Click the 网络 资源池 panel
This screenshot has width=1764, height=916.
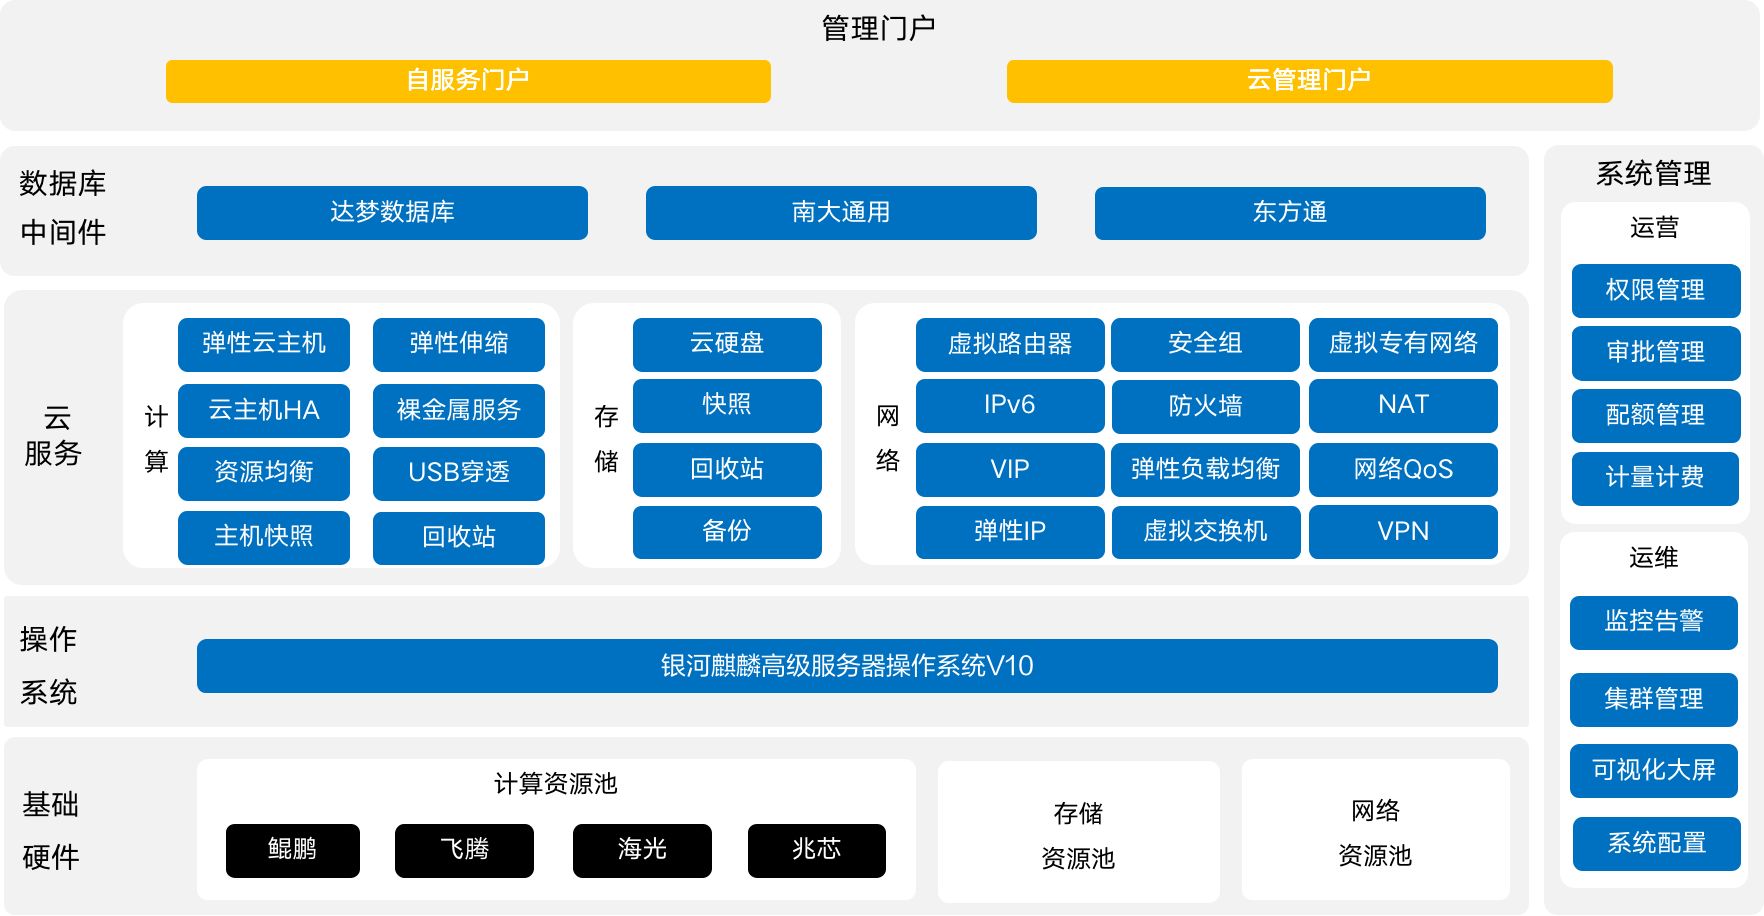tap(1375, 831)
